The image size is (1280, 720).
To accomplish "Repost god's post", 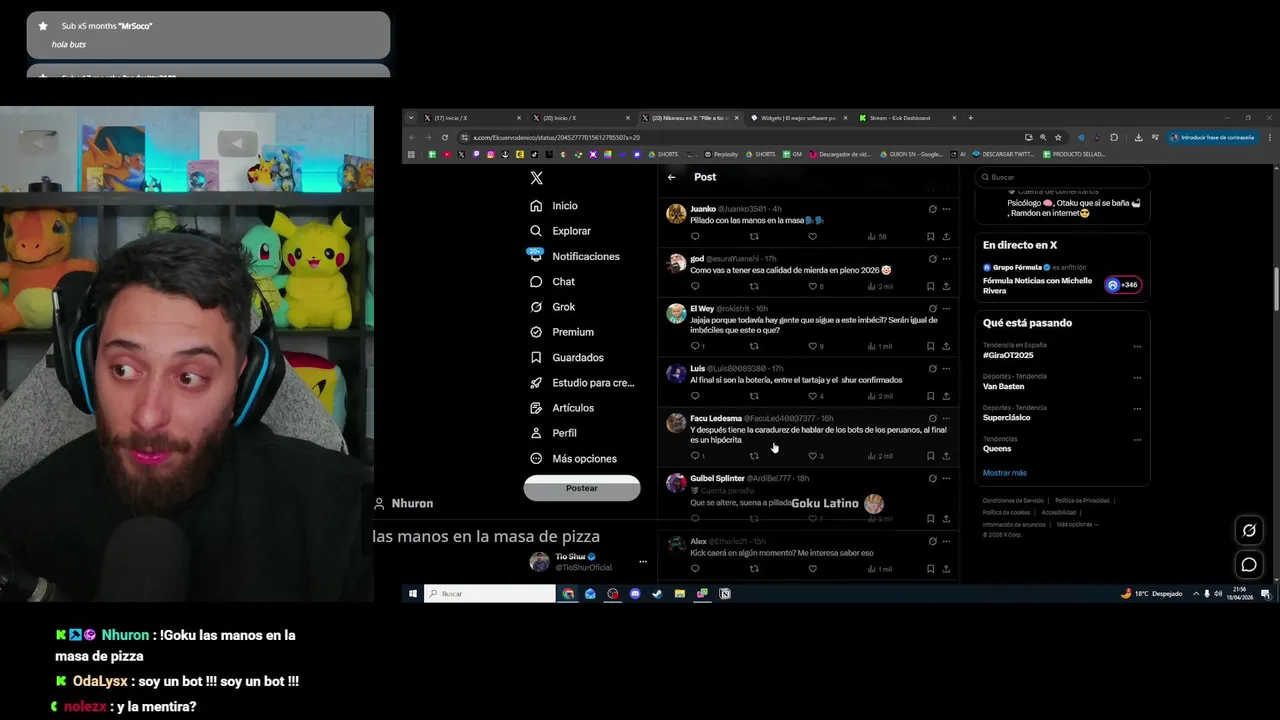I will pyautogui.click(x=754, y=286).
